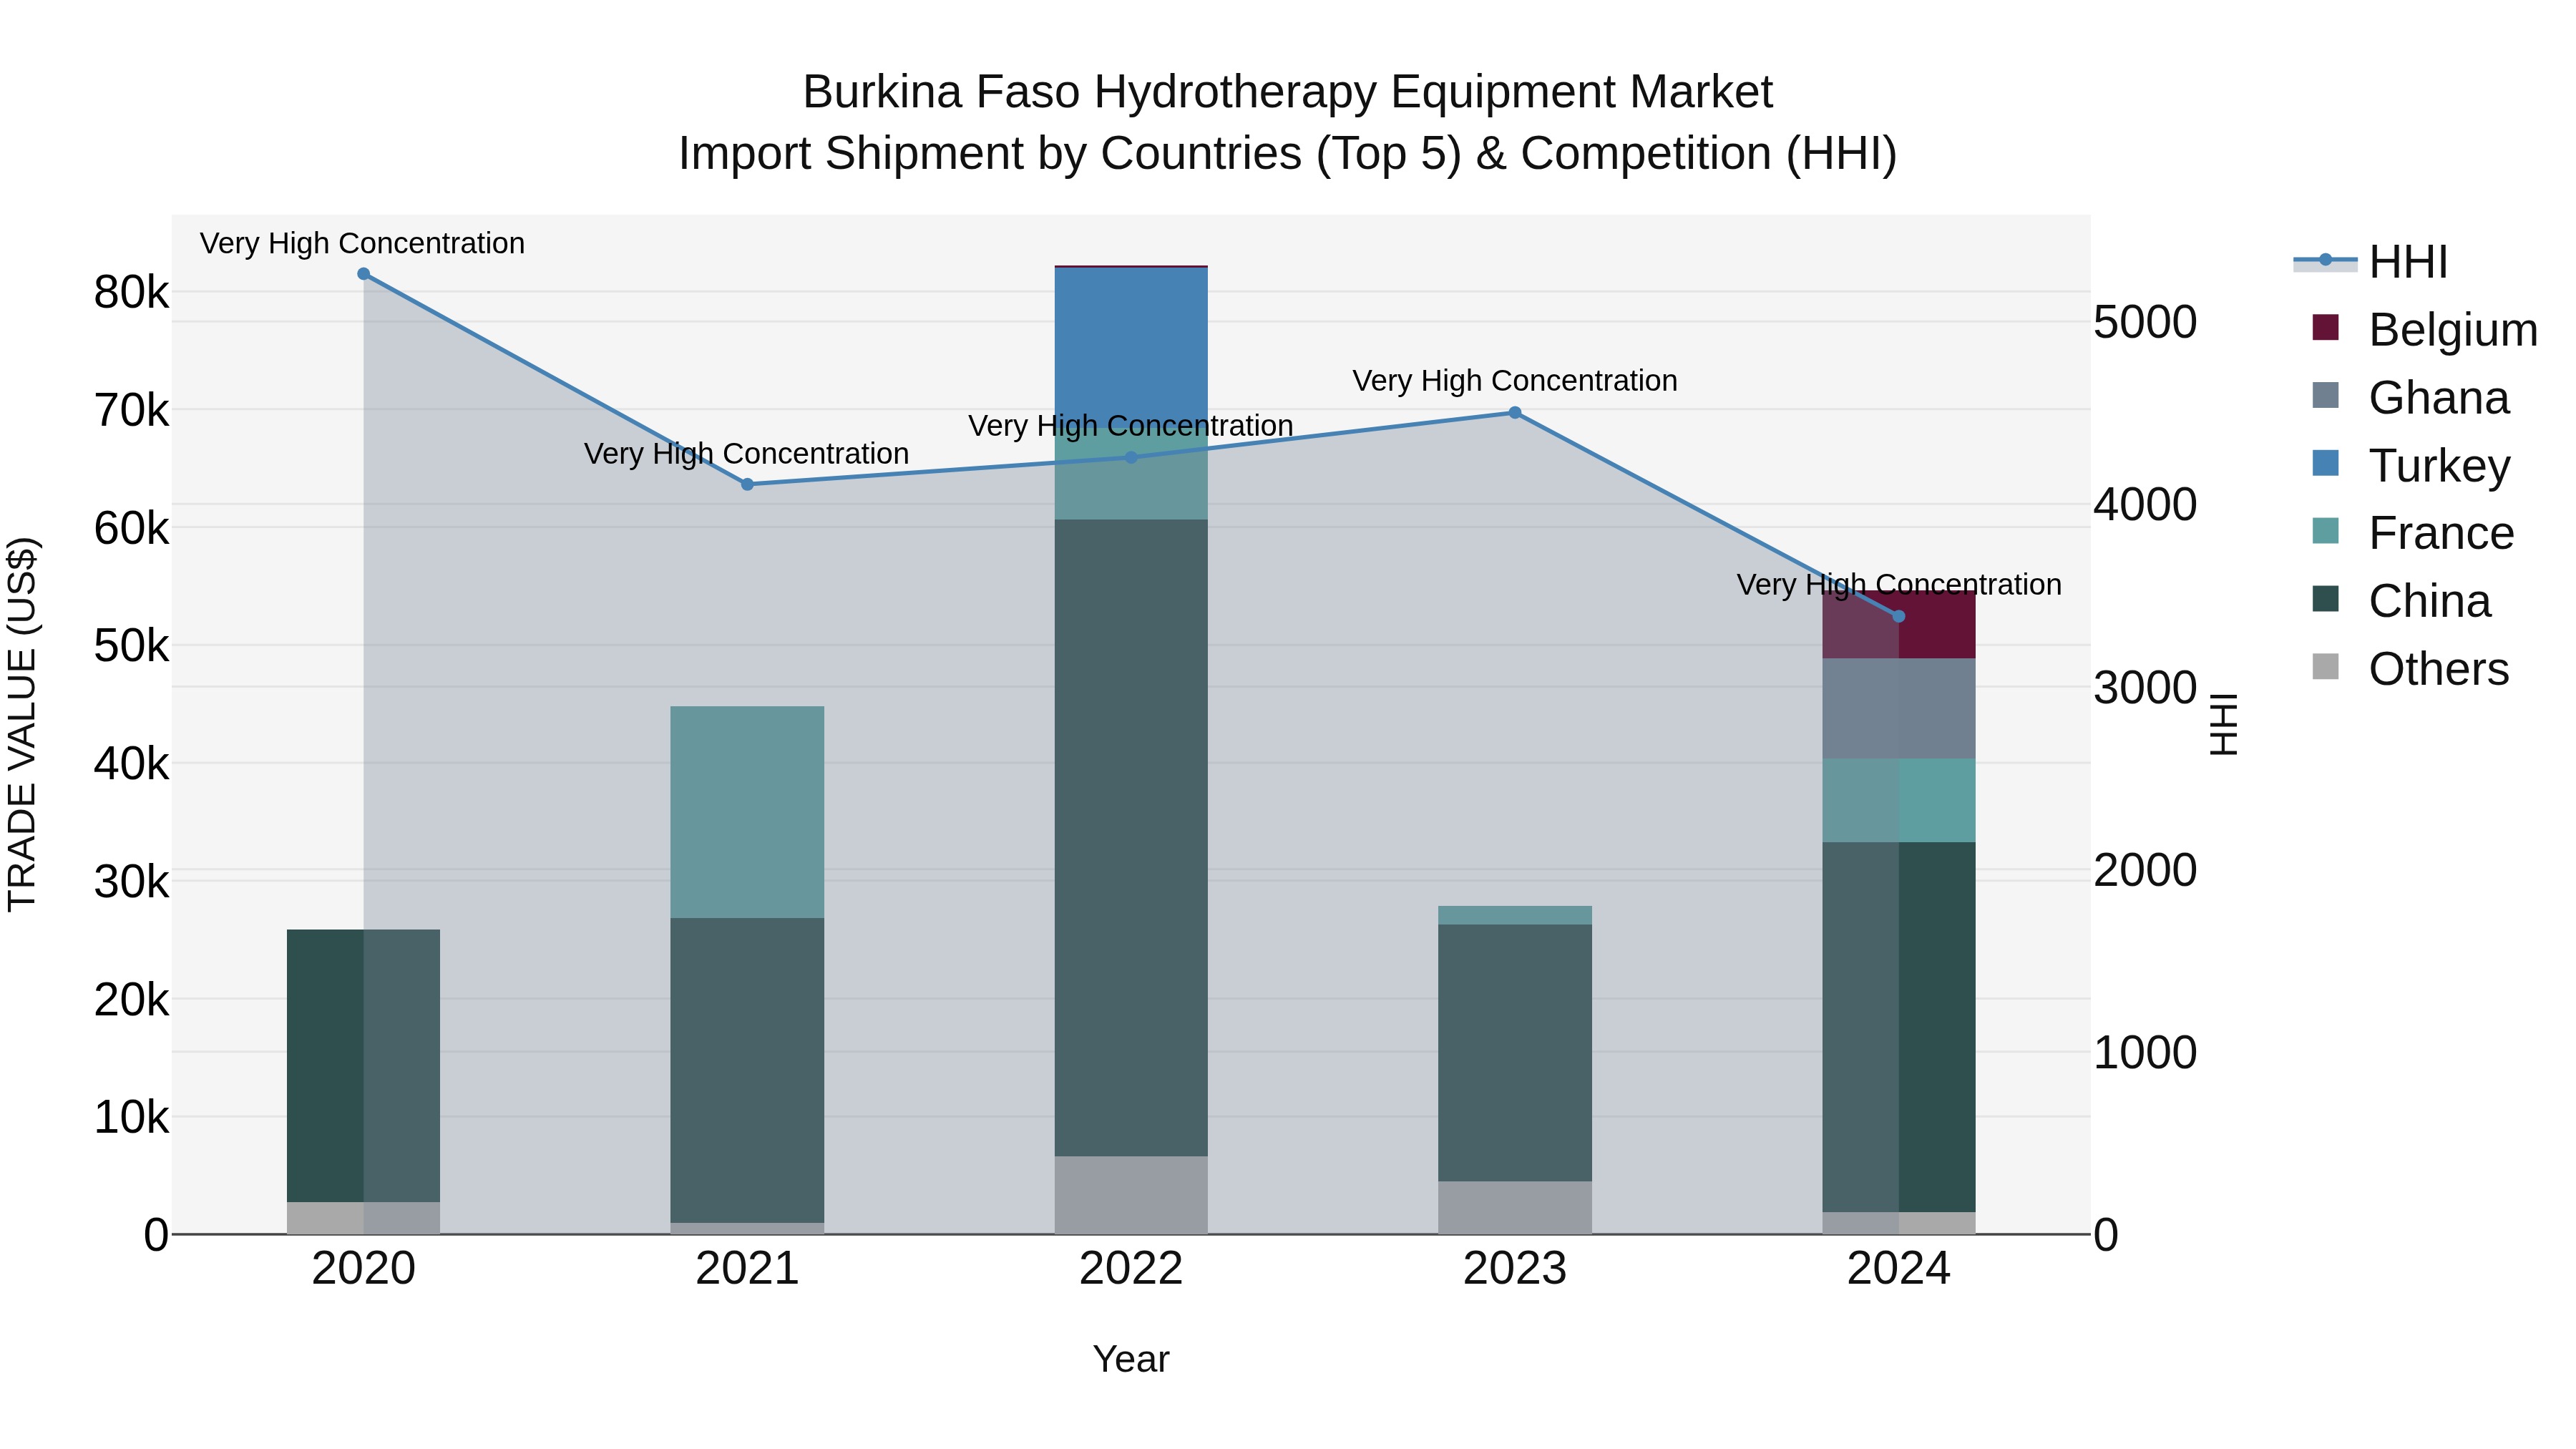The width and height of the screenshot is (2576, 1449).
Task: Select the 2022 HHI data point
Action: pyautogui.click(x=1131, y=457)
